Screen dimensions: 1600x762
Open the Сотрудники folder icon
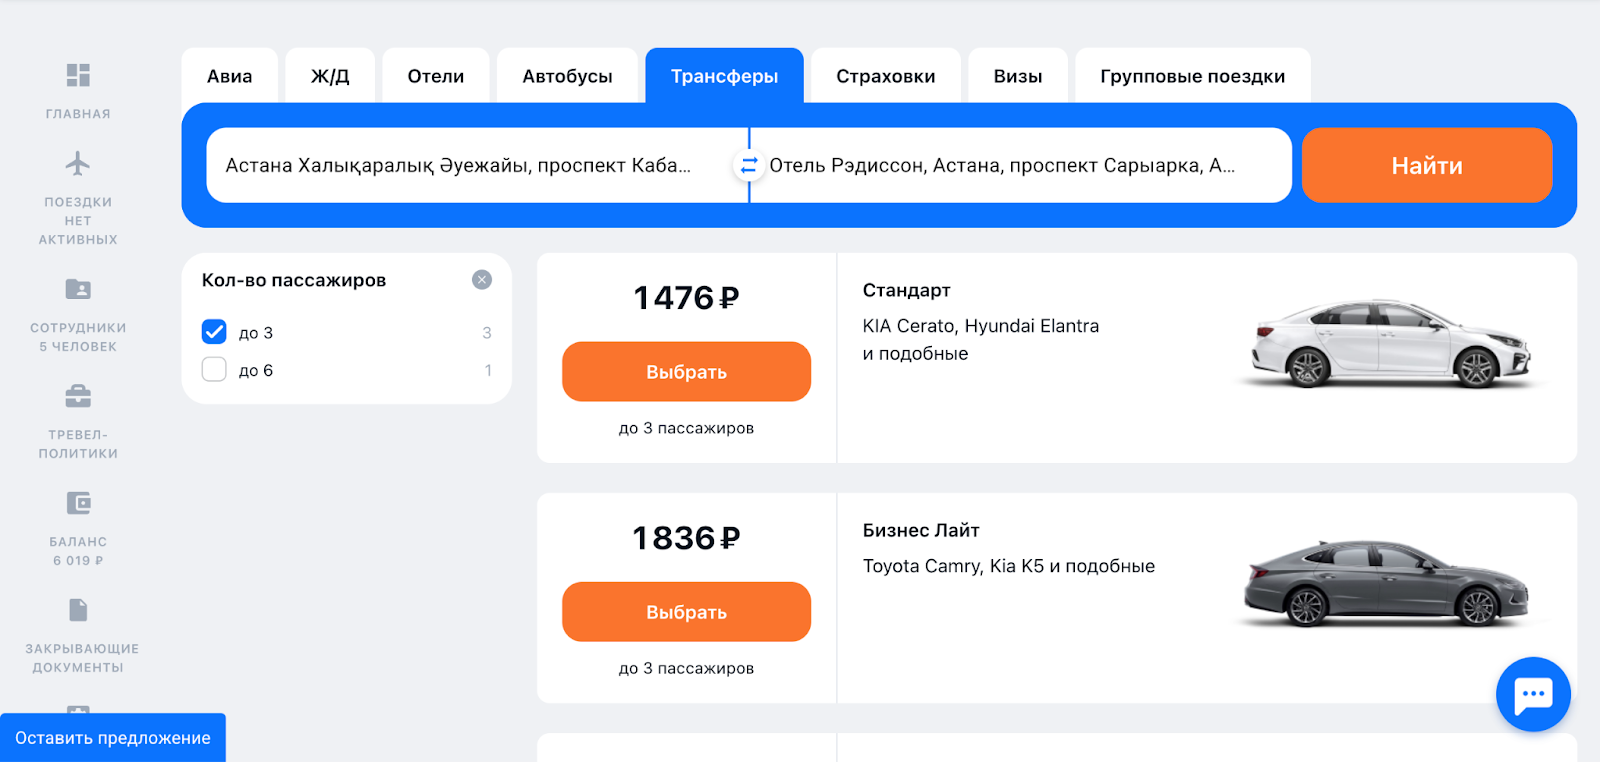coord(78,289)
